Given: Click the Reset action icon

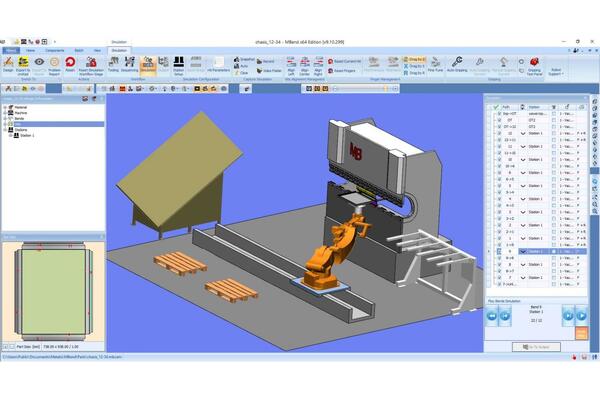Looking at the screenshot, I should tap(71, 63).
